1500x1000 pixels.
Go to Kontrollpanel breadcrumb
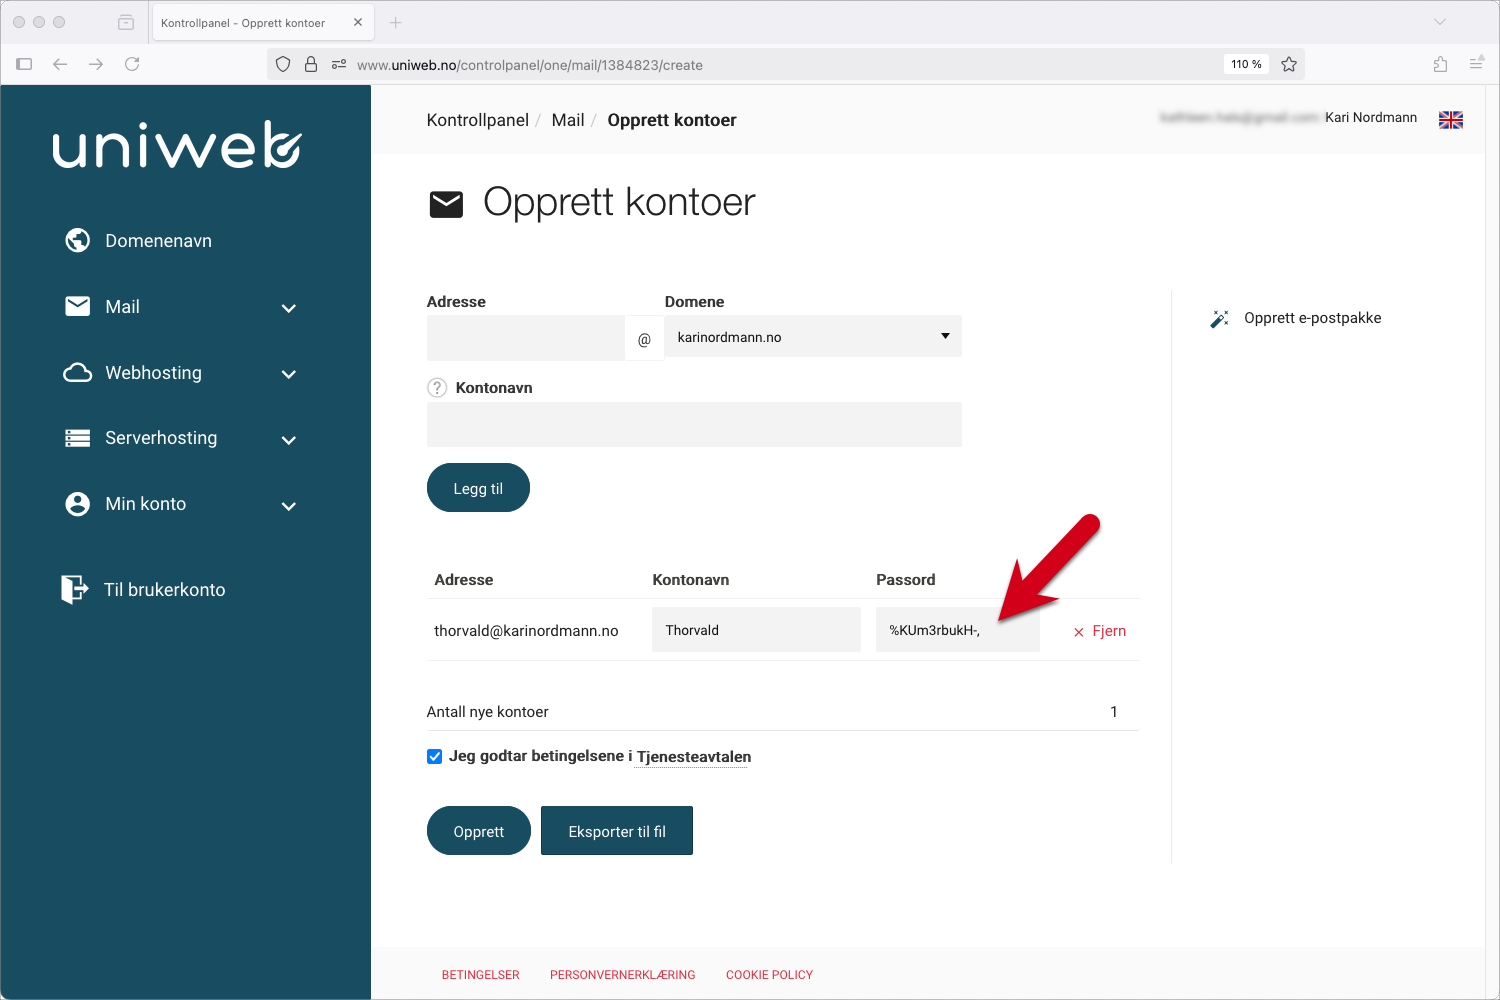pyautogui.click(x=478, y=120)
